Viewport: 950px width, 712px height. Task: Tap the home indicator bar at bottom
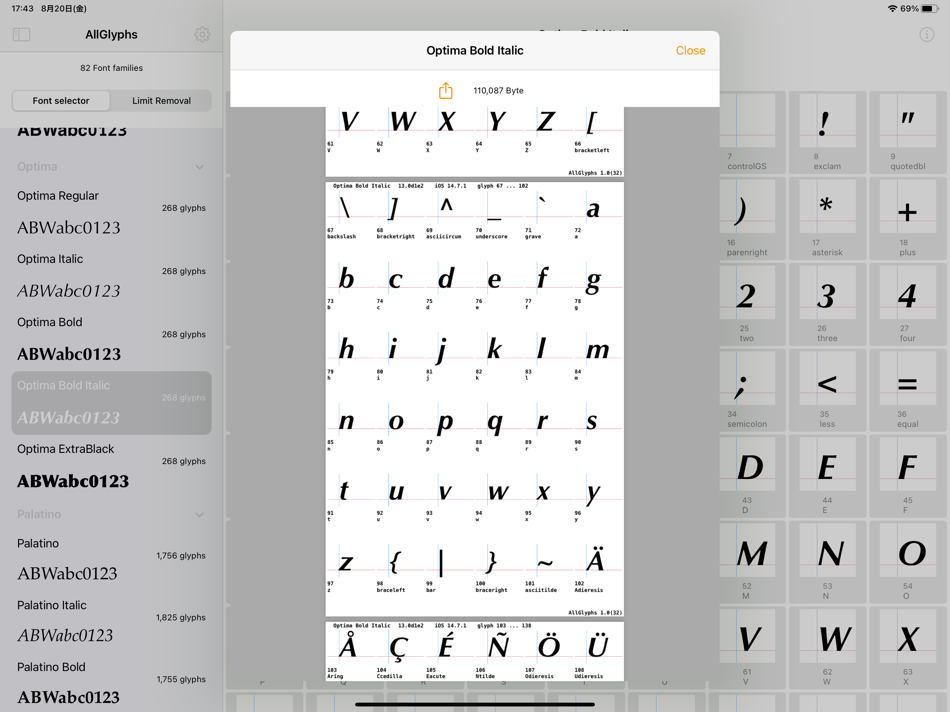click(475, 705)
